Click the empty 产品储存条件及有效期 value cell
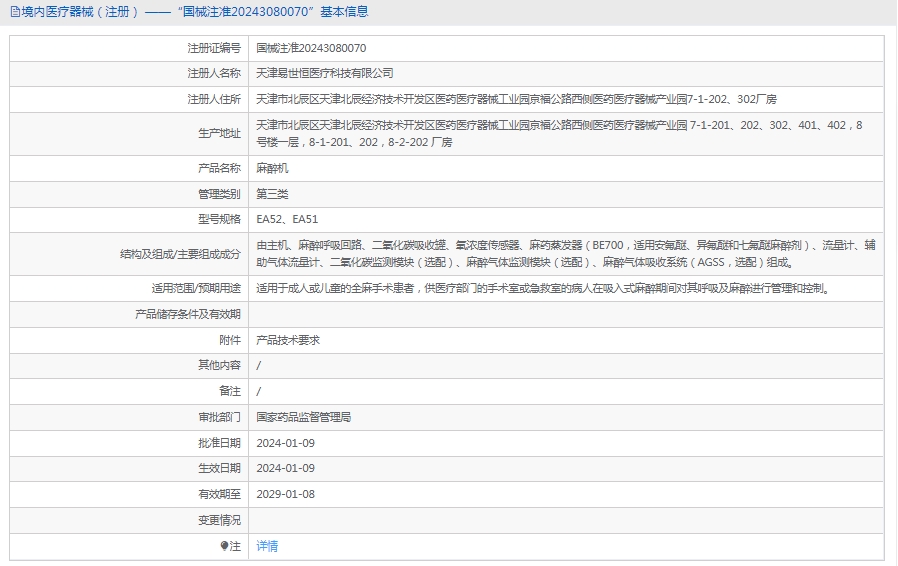 [x=566, y=315]
